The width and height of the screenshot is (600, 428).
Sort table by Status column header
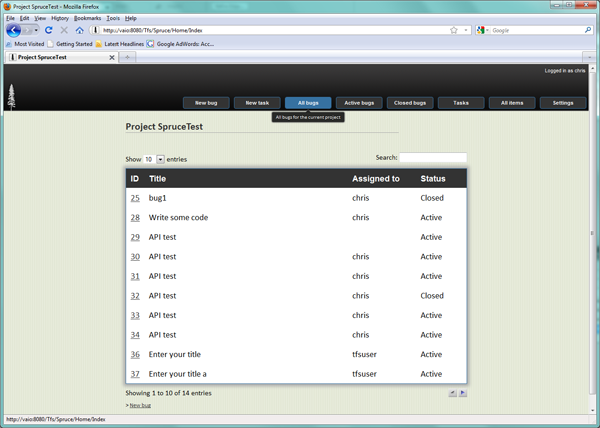[433, 179]
